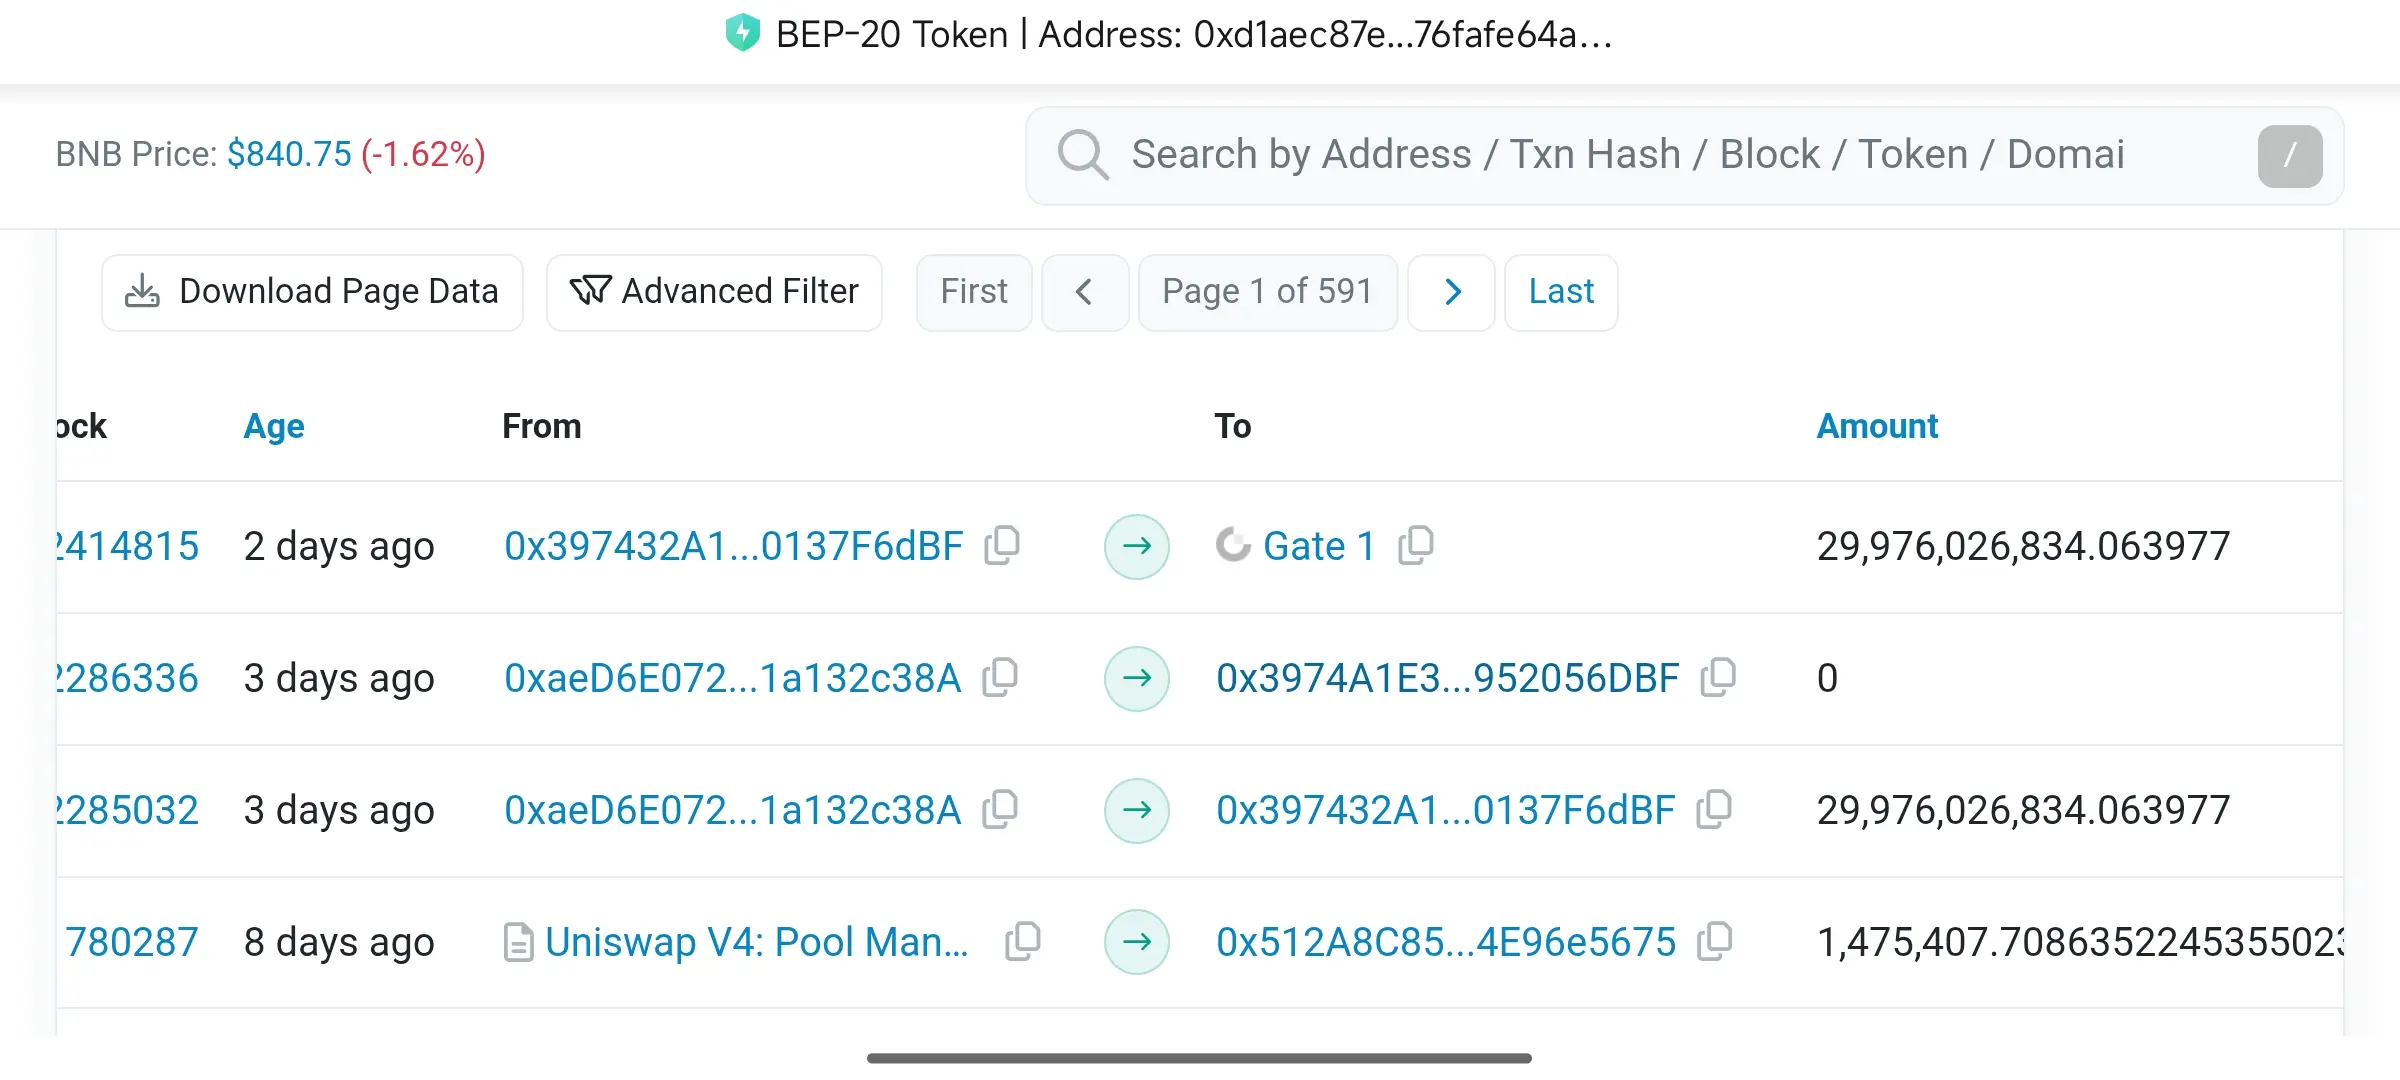Click the search magnifier icon

pyautogui.click(x=1082, y=155)
